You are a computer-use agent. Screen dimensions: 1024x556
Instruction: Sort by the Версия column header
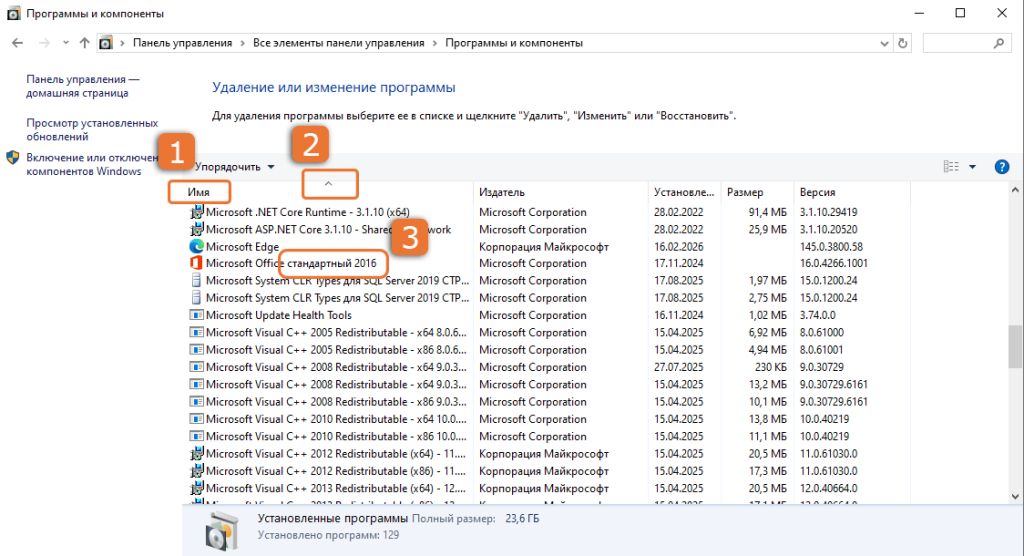tap(817, 192)
